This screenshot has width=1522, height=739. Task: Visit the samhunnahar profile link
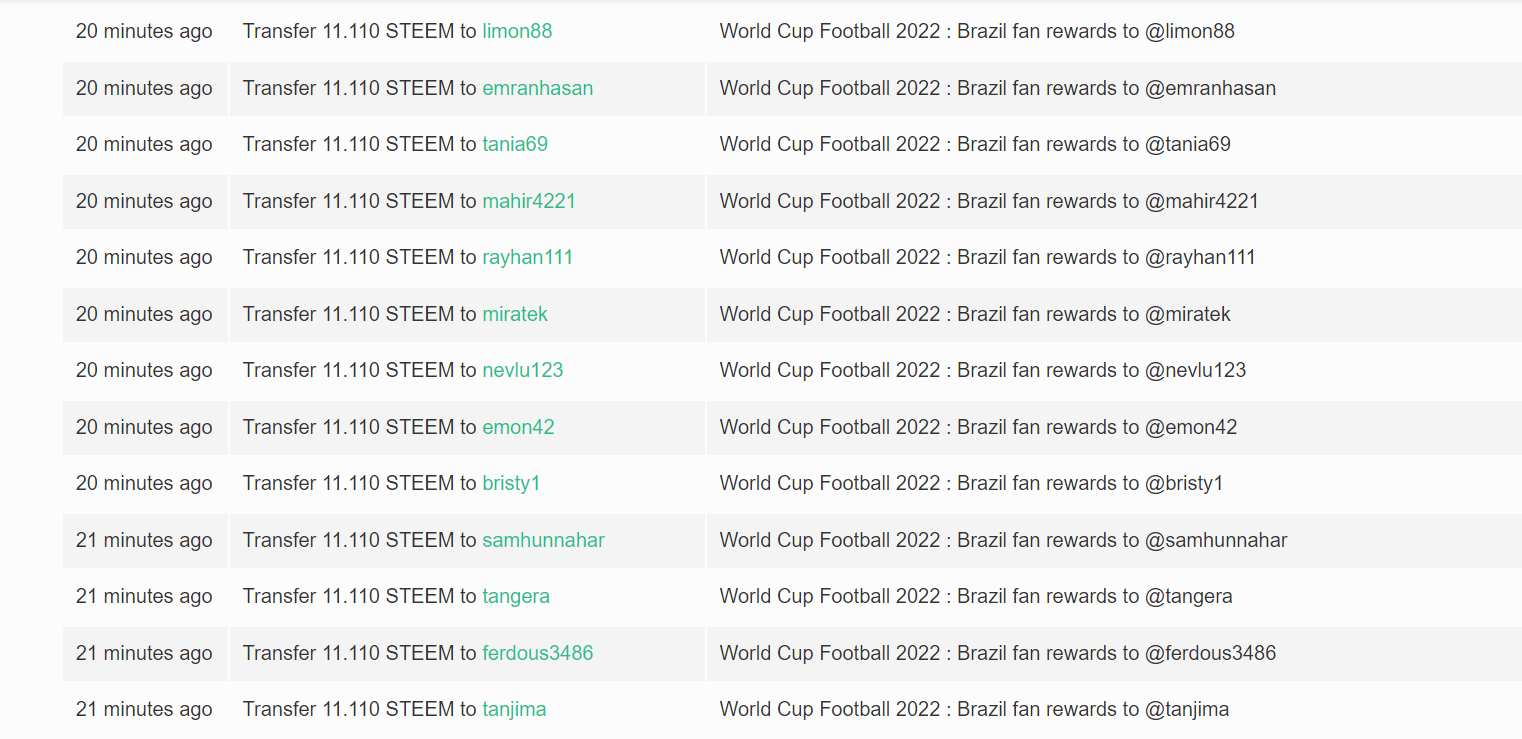click(544, 540)
